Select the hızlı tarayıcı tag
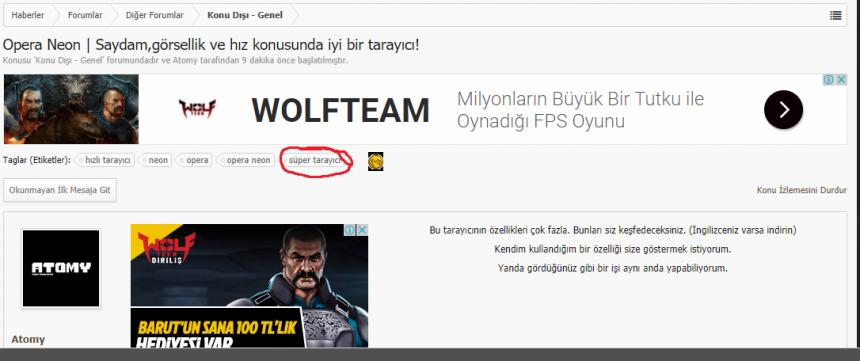The image size is (860, 361). [104, 160]
